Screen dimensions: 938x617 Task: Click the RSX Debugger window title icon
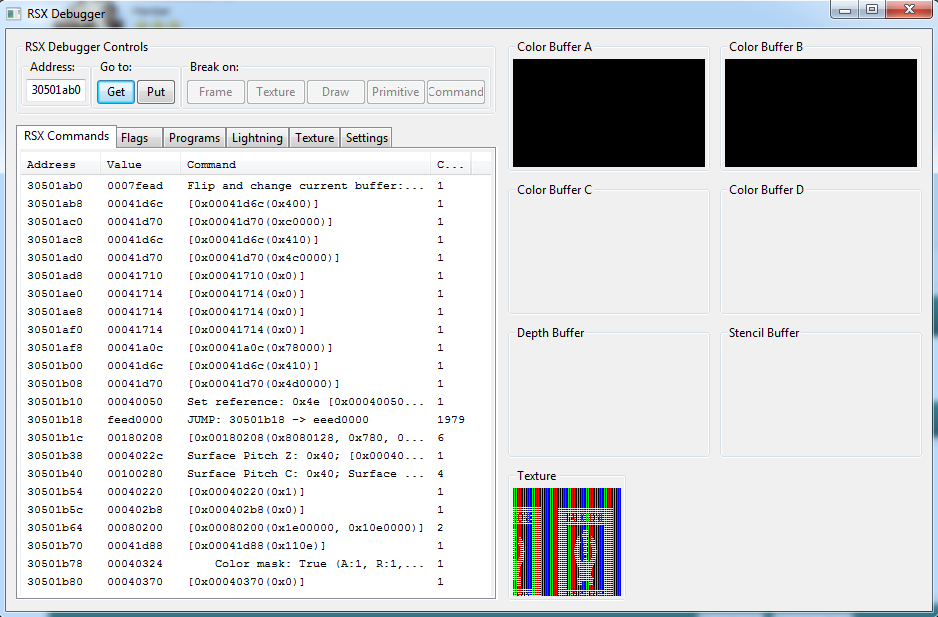13,13
